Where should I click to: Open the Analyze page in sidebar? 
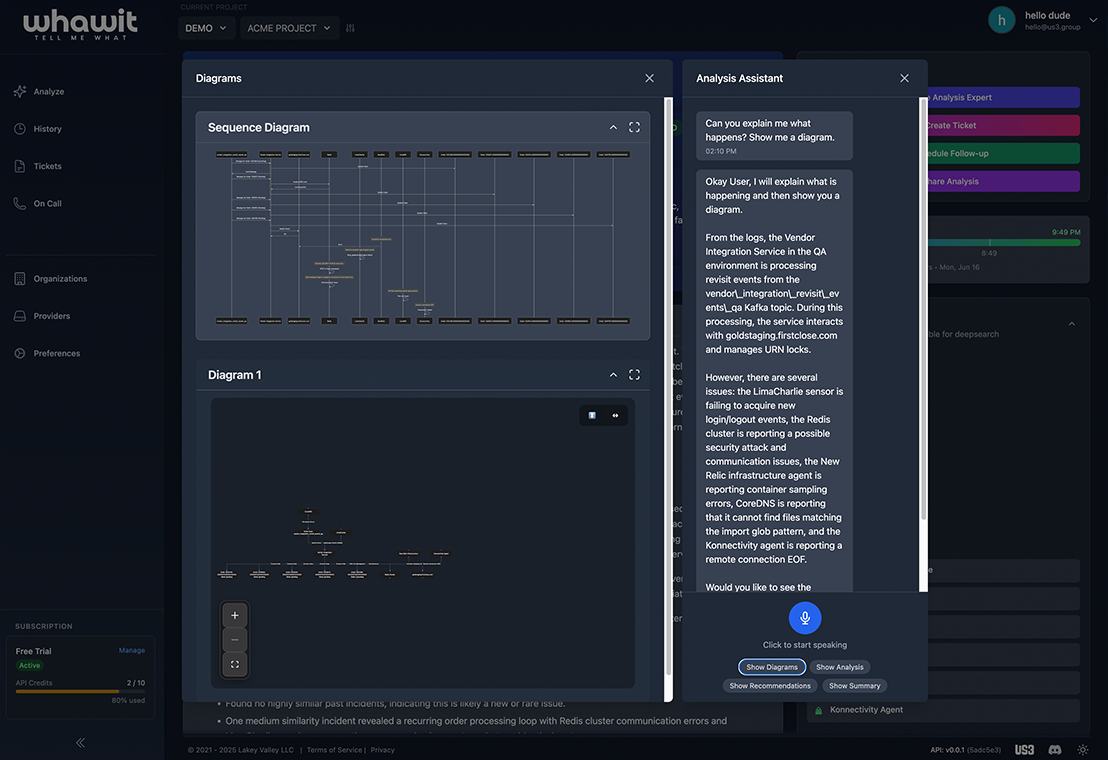tap(49, 92)
